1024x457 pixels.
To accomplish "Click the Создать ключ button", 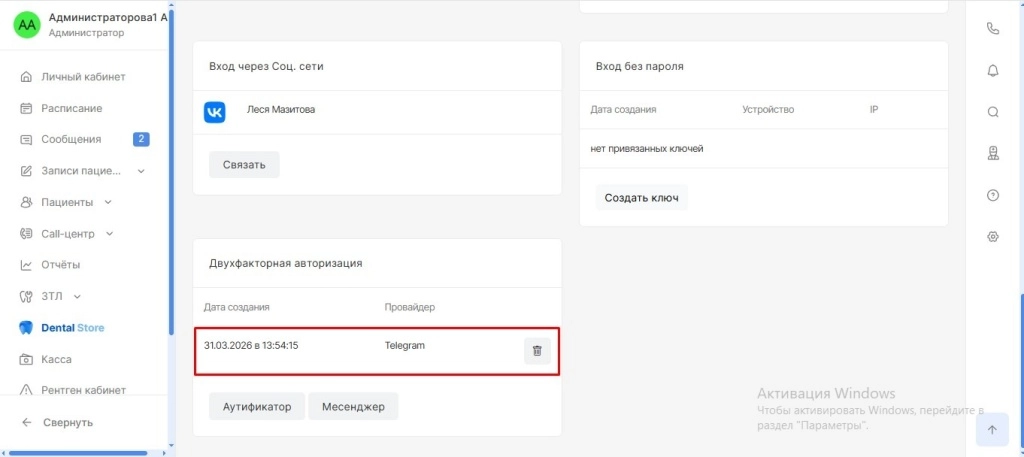I will tap(641, 198).
